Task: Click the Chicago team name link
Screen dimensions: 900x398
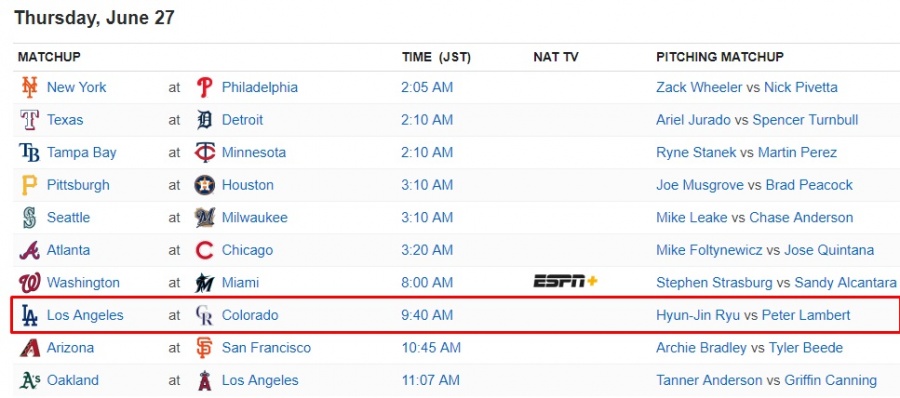Action: click(x=247, y=250)
